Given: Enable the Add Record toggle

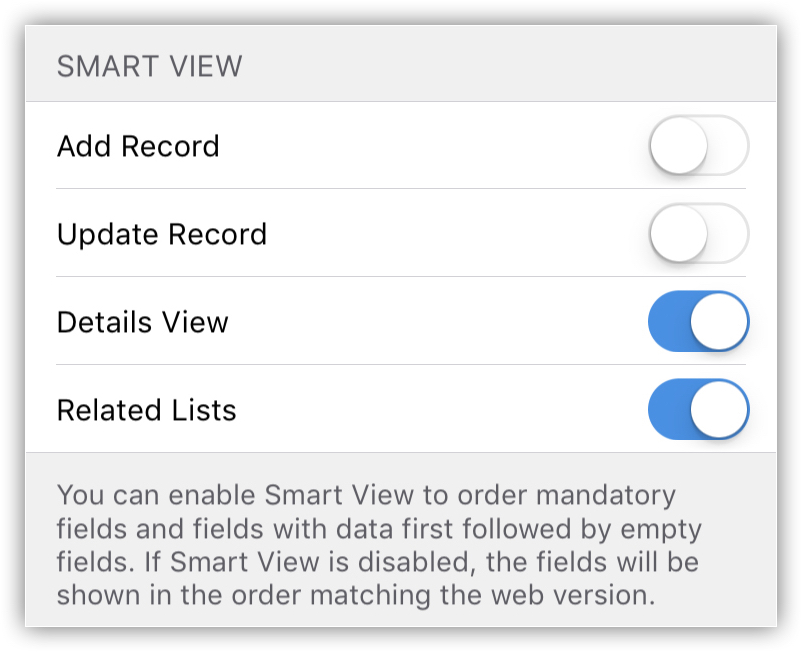Looking at the screenshot, I should [698, 146].
